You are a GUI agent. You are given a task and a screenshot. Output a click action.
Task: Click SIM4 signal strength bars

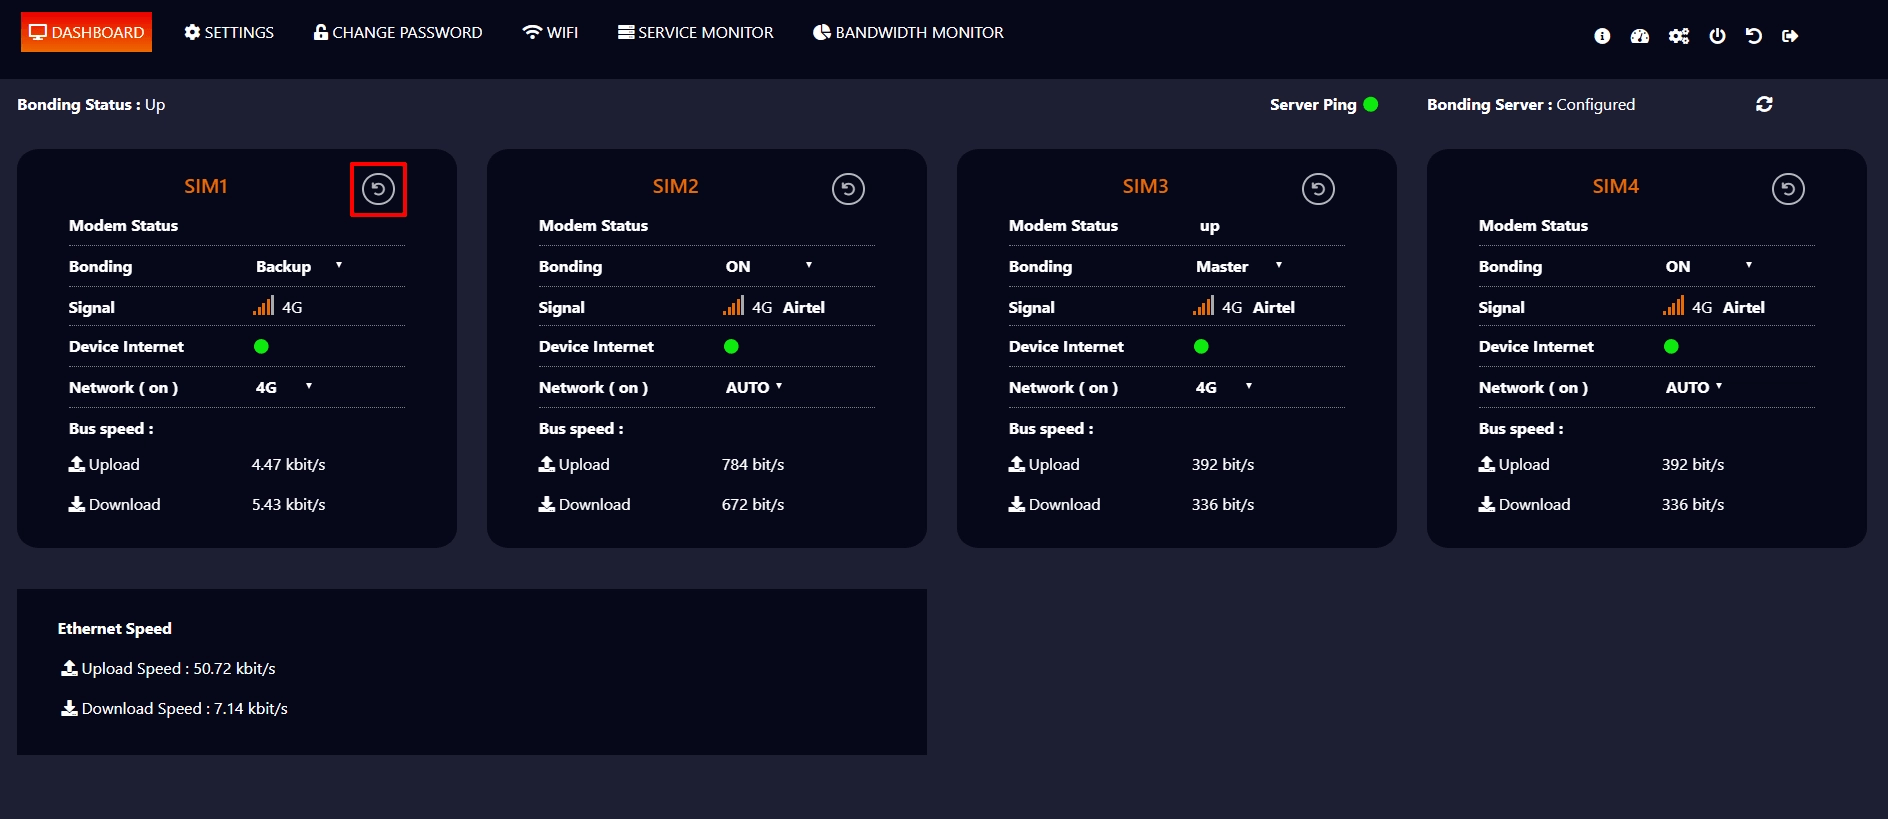1673,306
